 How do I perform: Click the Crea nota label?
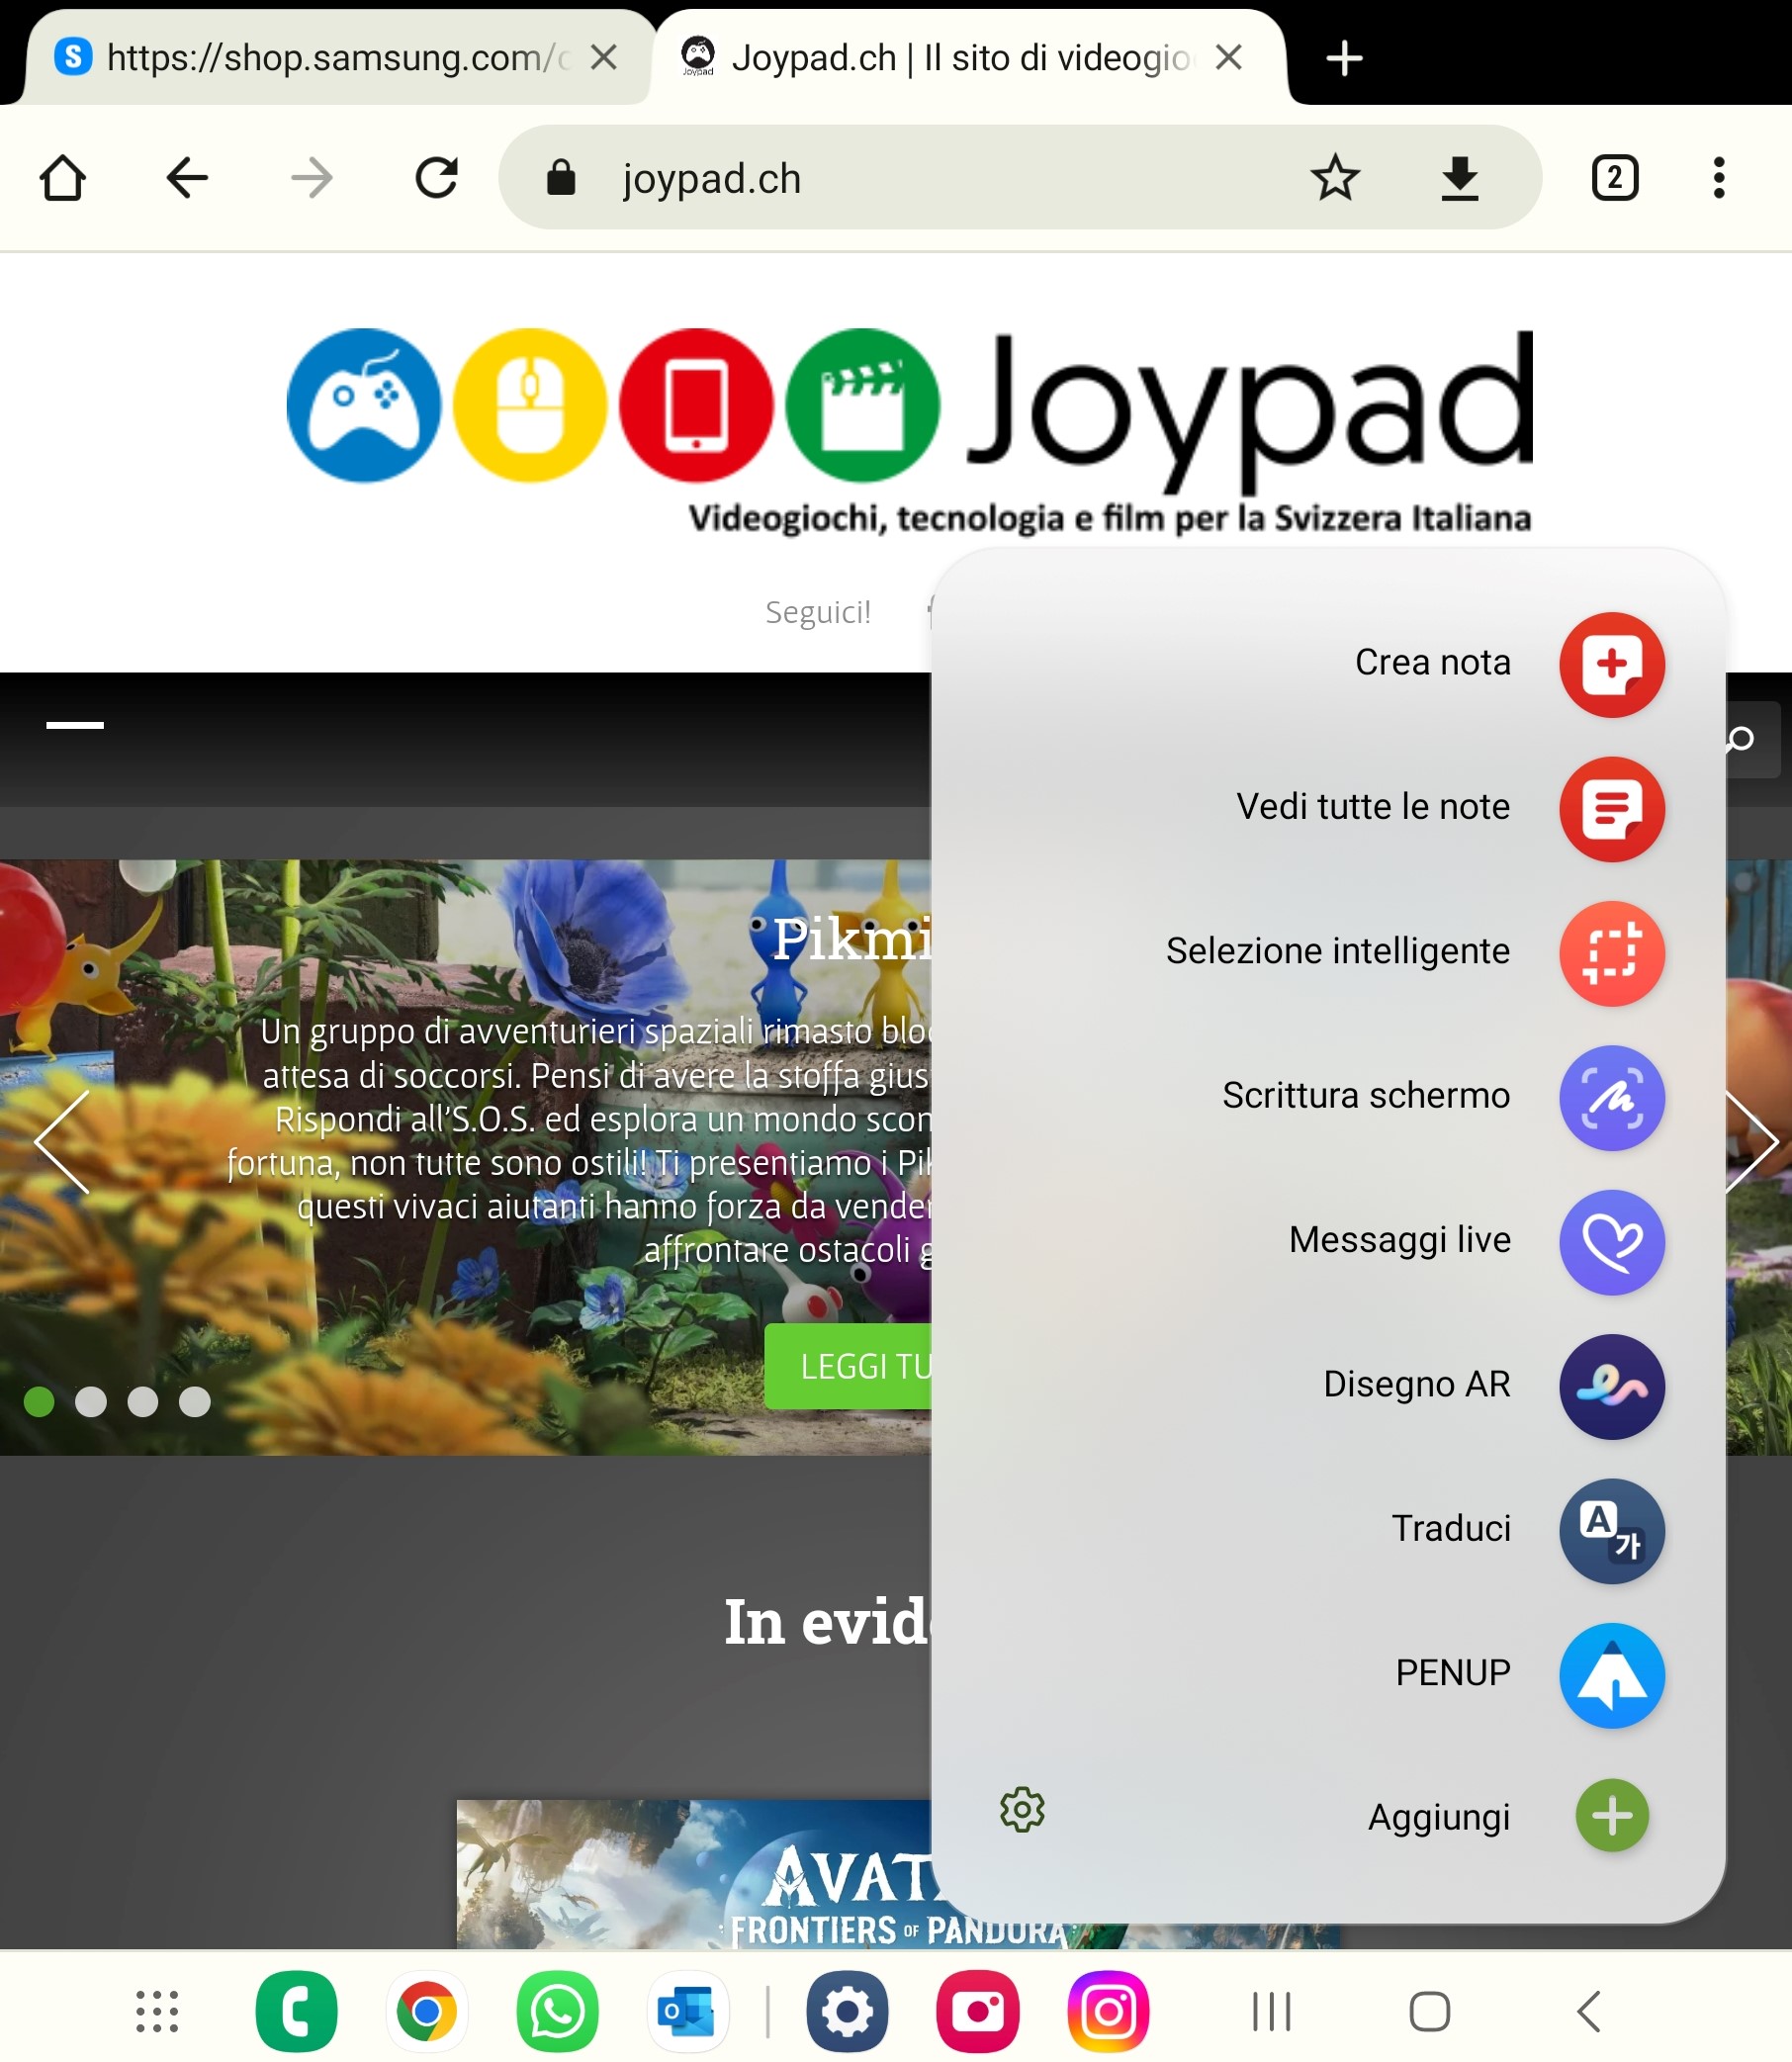point(1432,662)
